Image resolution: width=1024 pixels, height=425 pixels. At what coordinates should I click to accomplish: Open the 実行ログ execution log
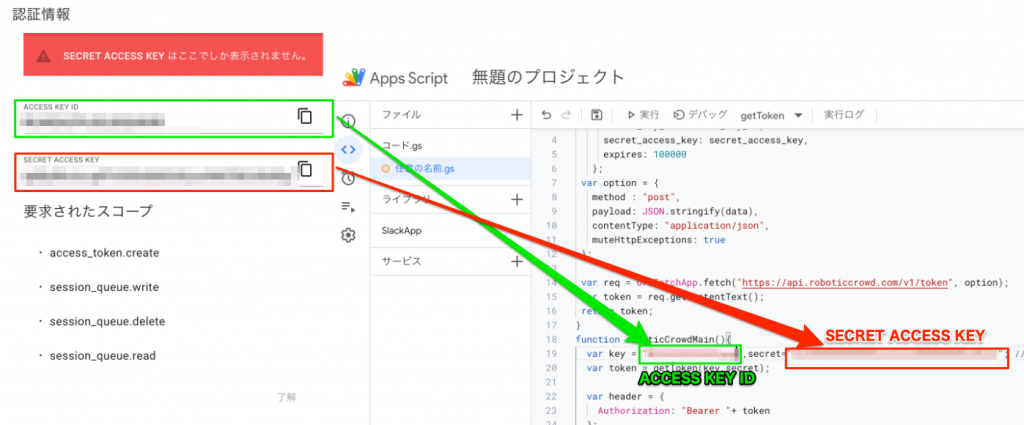(x=844, y=115)
